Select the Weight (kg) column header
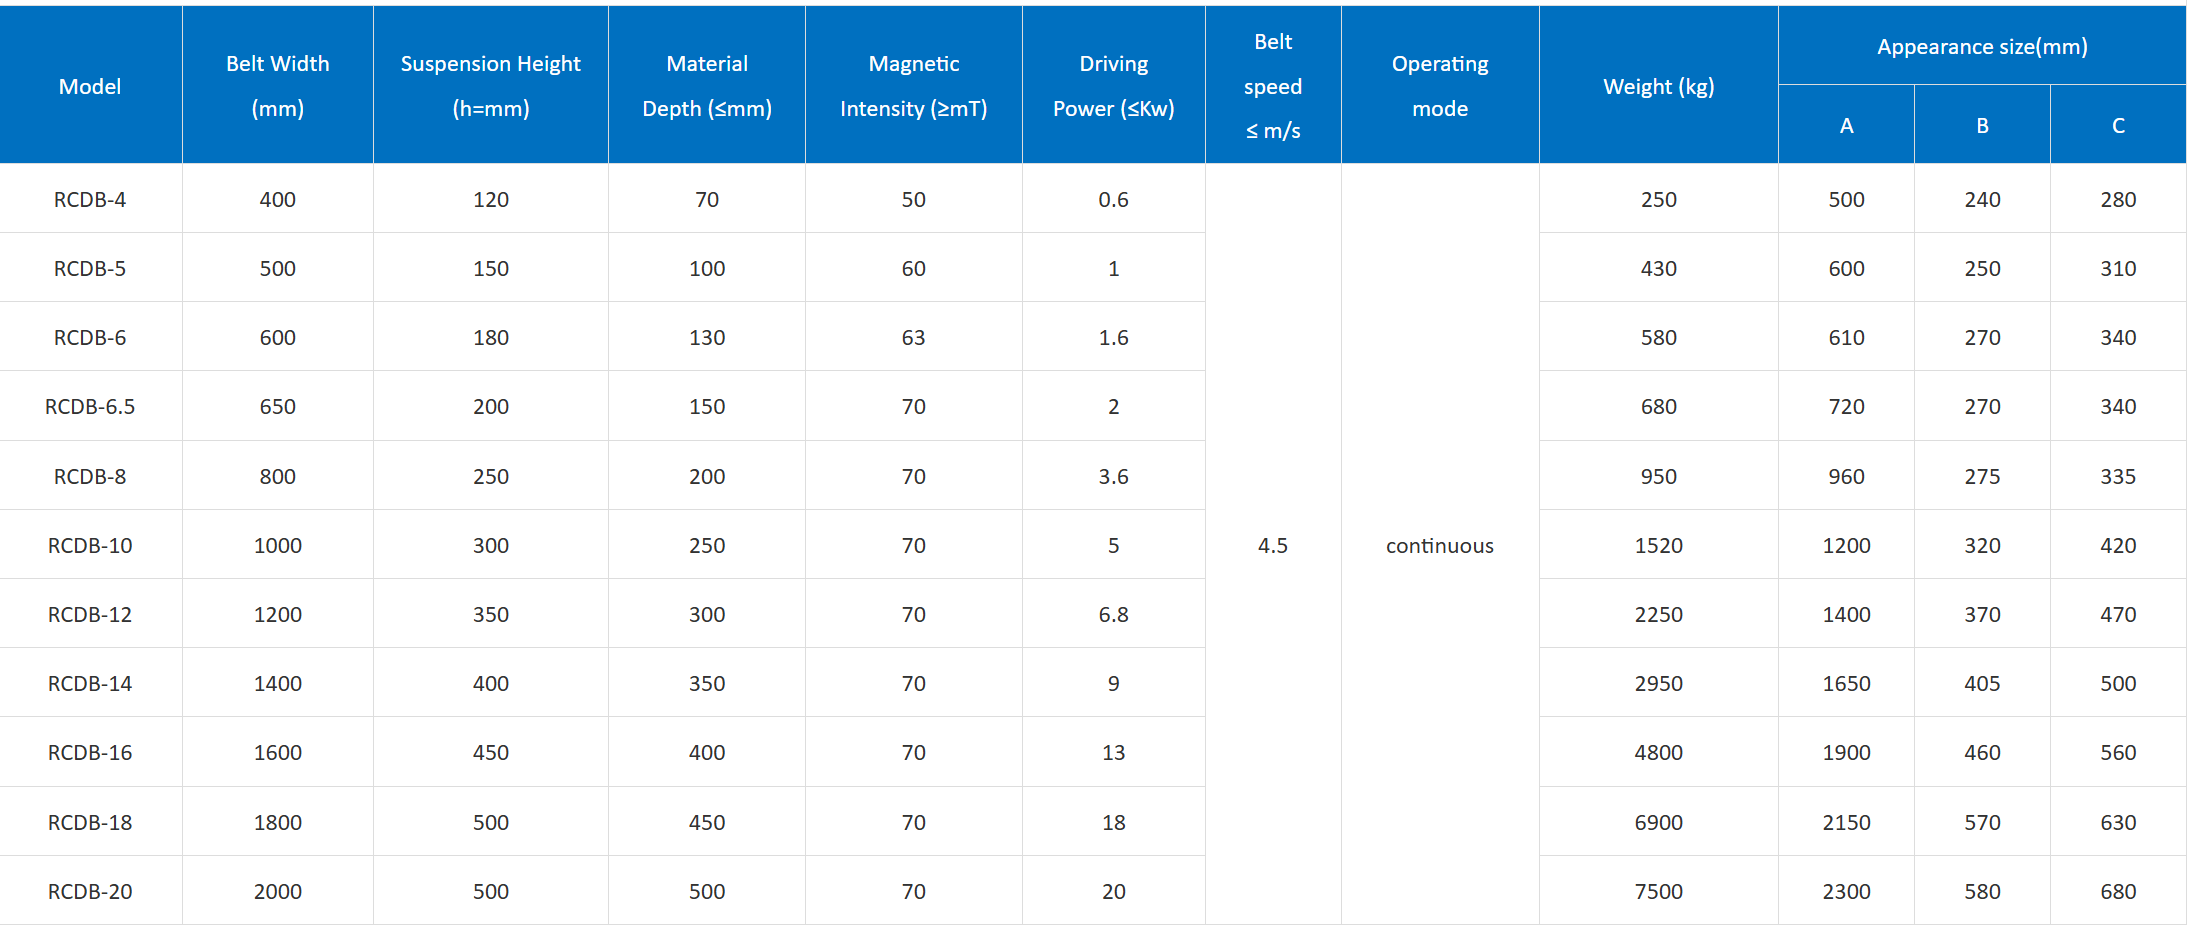The height and width of the screenshot is (930, 2187). click(1658, 87)
